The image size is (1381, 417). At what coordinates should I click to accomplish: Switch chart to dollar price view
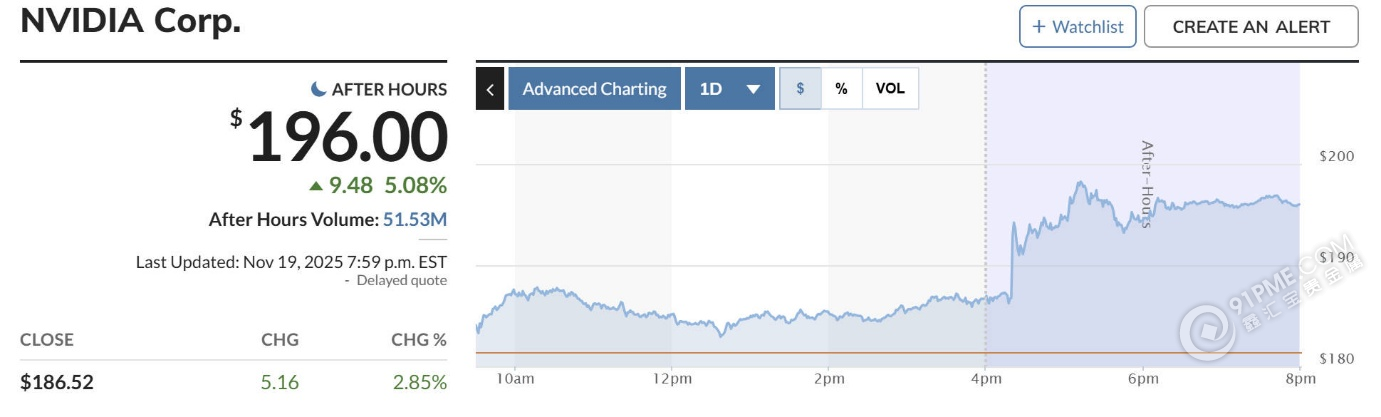click(800, 89)
